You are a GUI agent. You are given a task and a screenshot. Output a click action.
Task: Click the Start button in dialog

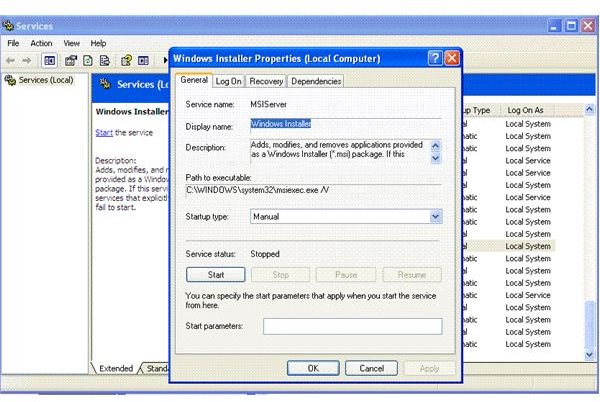pos(216,275)
